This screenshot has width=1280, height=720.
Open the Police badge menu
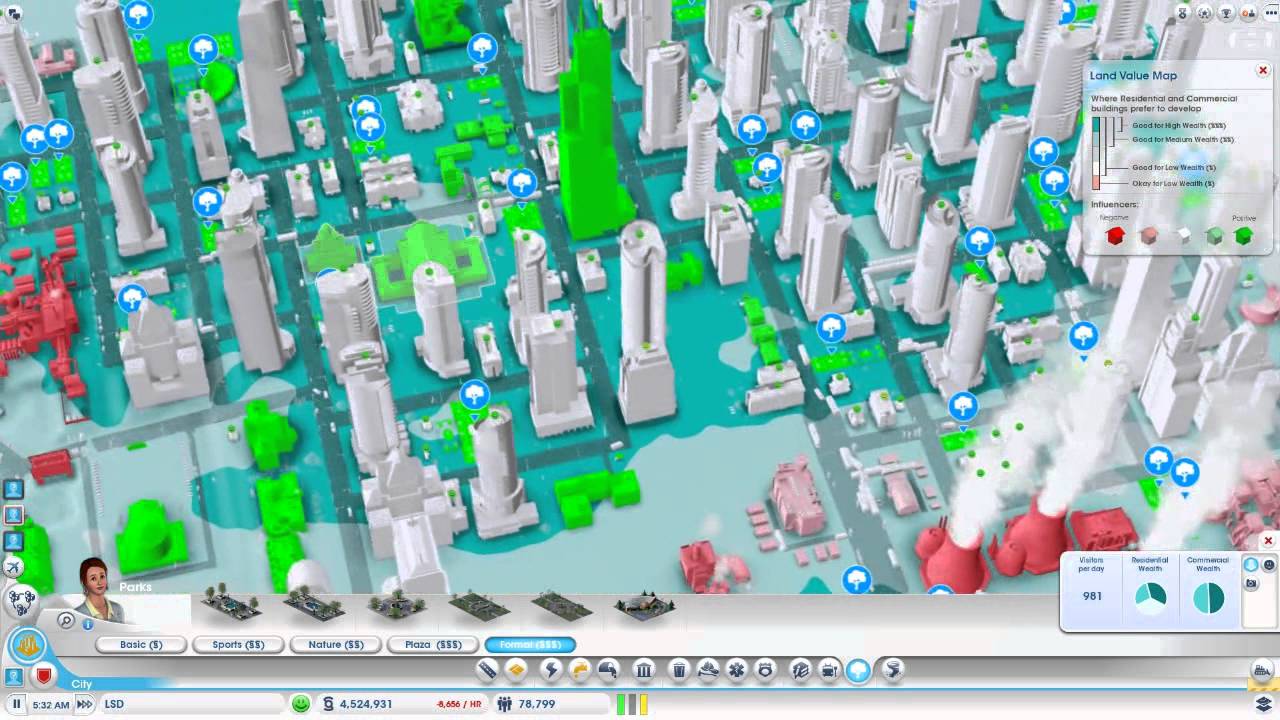766,669
